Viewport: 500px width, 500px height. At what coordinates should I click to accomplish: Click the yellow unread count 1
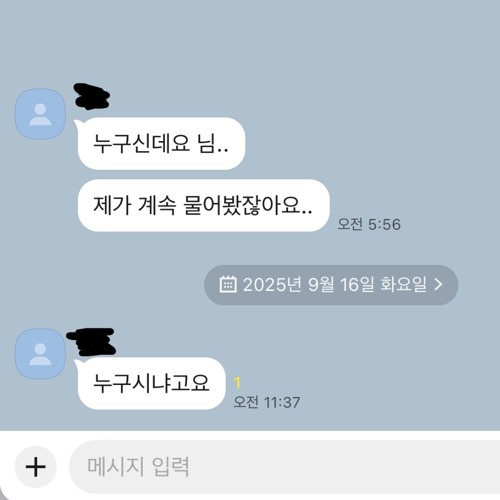tap(237, 383)
